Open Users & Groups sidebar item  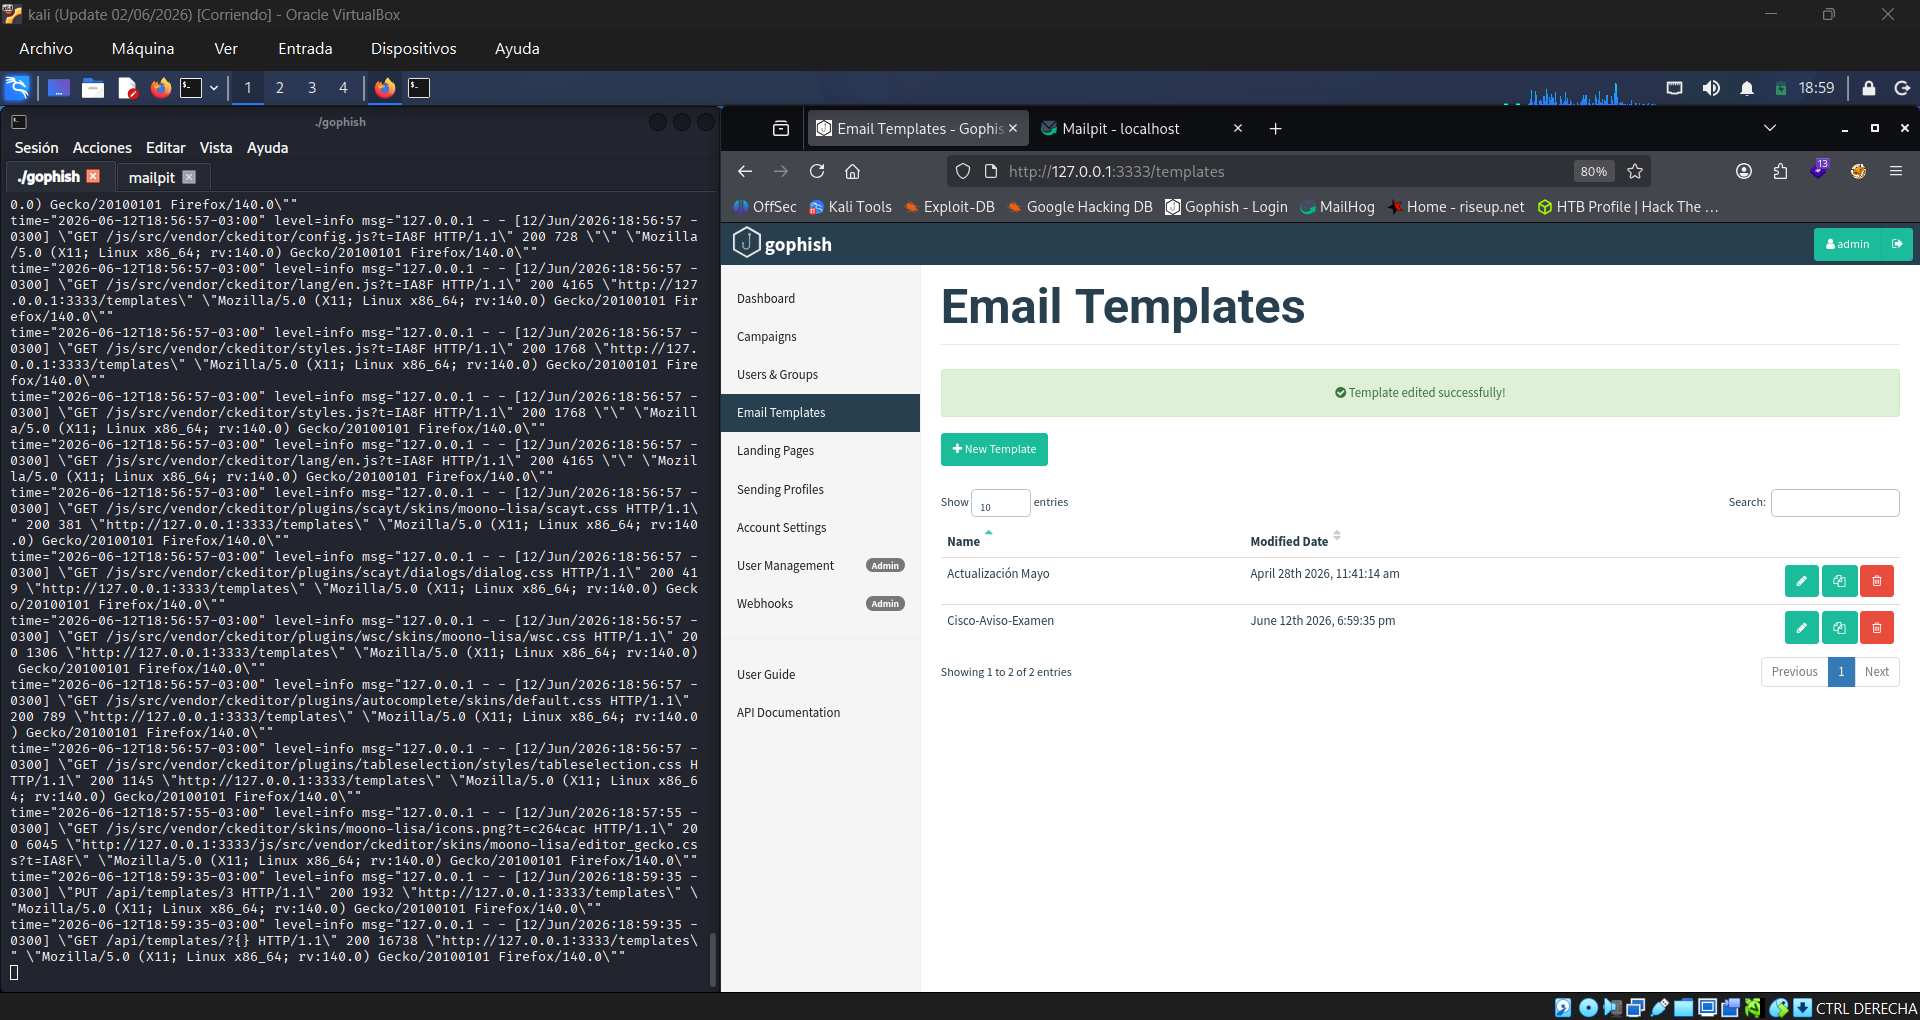(x=777, y=375)
